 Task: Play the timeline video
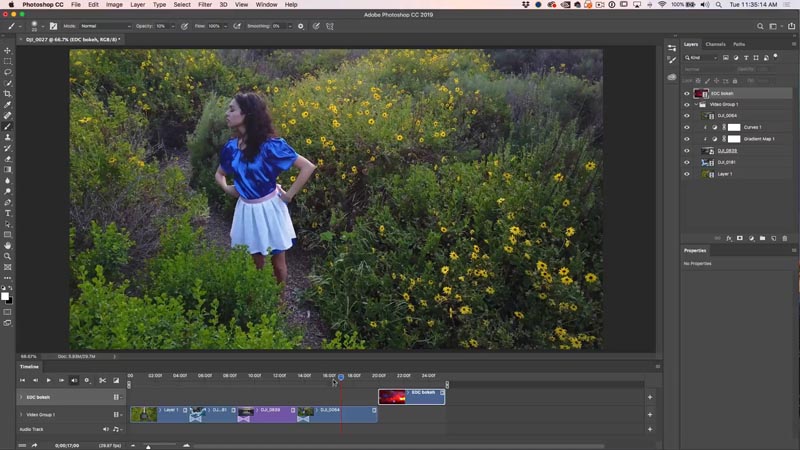pos(48,380)
